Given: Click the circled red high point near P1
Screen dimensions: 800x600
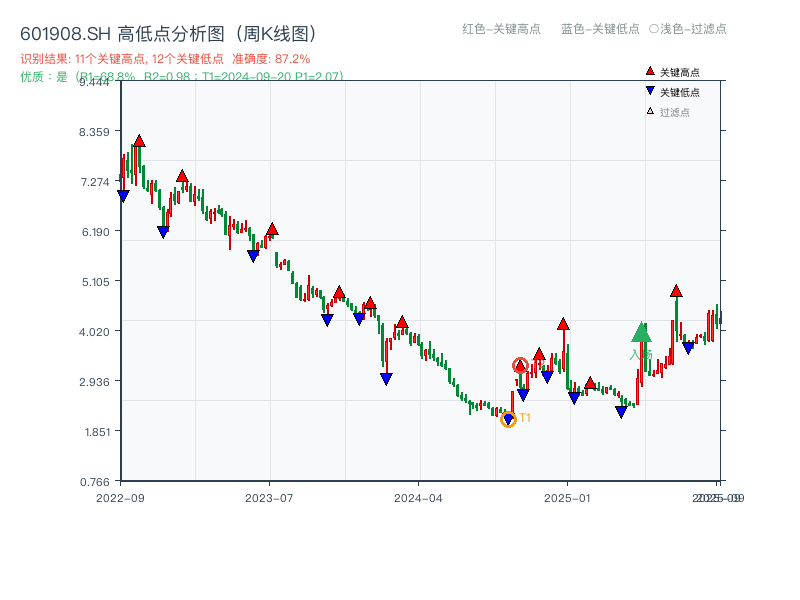Looking at the screenshot, I should [521, 365].
